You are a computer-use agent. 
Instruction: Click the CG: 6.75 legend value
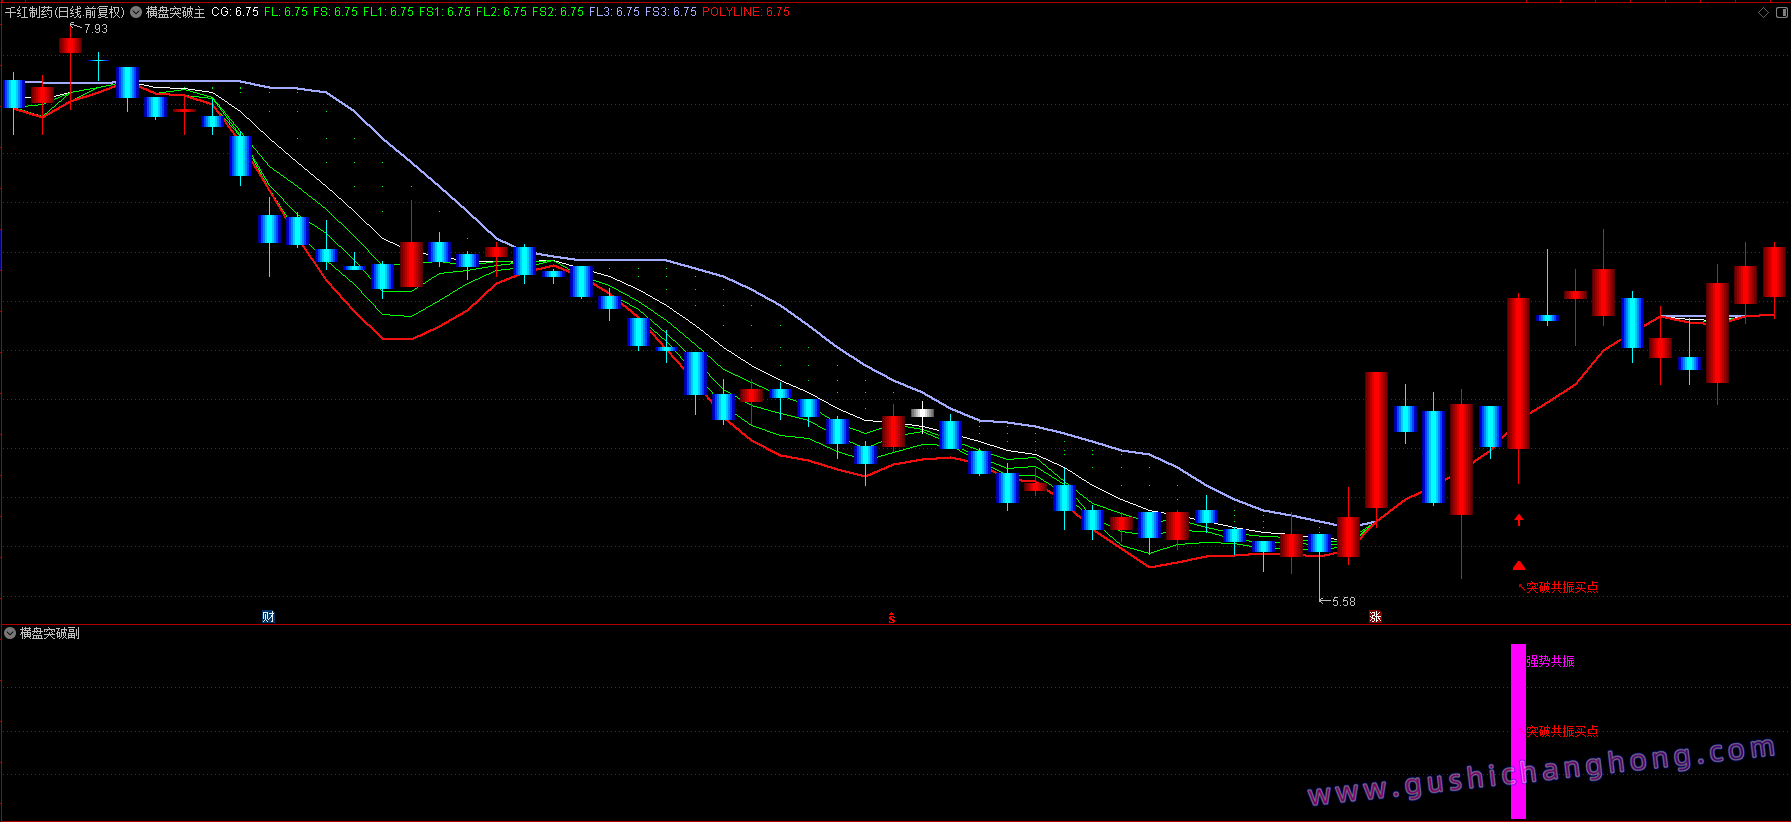point(235,12)
